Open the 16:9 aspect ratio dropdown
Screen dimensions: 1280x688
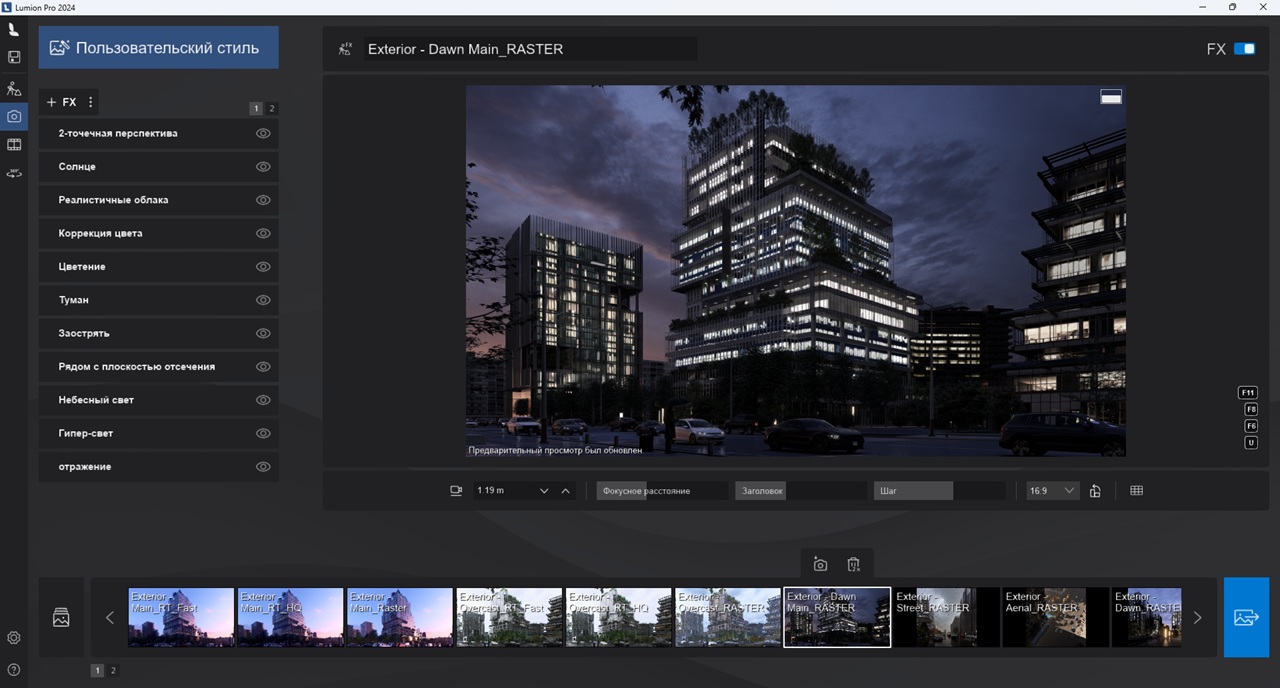[x=1054, y=491]
